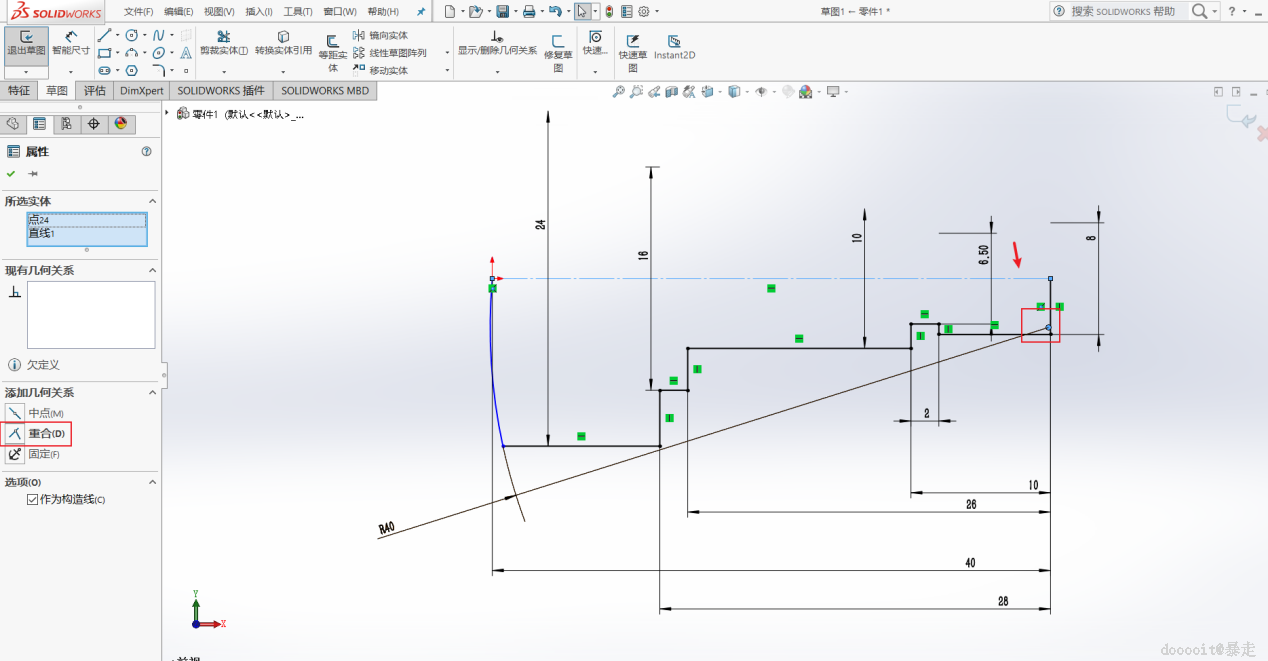The height and width of the screenshot is (661, 1268).
Task: Select the Smart Dimension (智能尺寸) tool
Action: pos(70,42)
